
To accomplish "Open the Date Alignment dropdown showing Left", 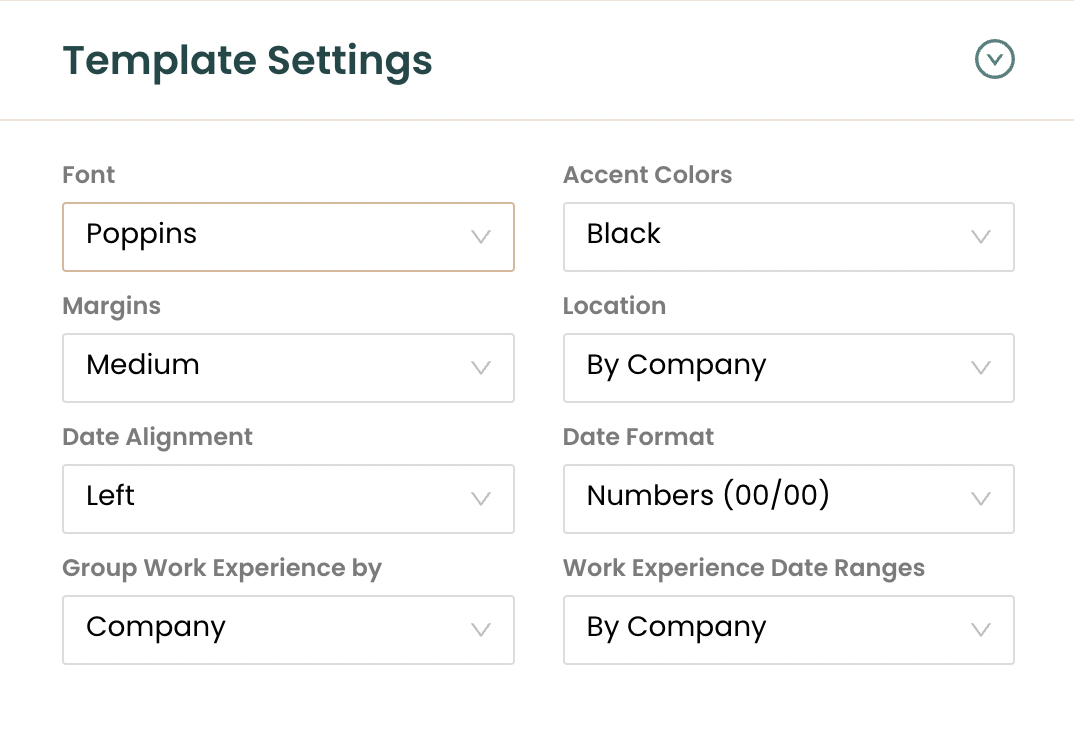I will [288, 499].
